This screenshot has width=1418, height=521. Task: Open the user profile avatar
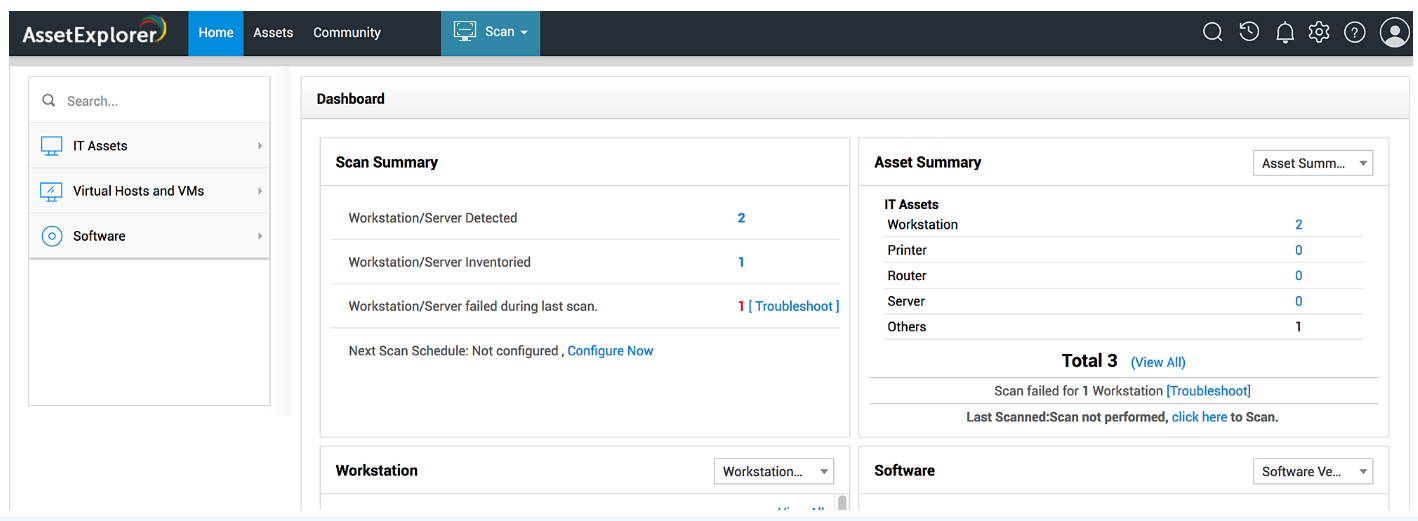pyautogui.click(x=1394, y=32)
